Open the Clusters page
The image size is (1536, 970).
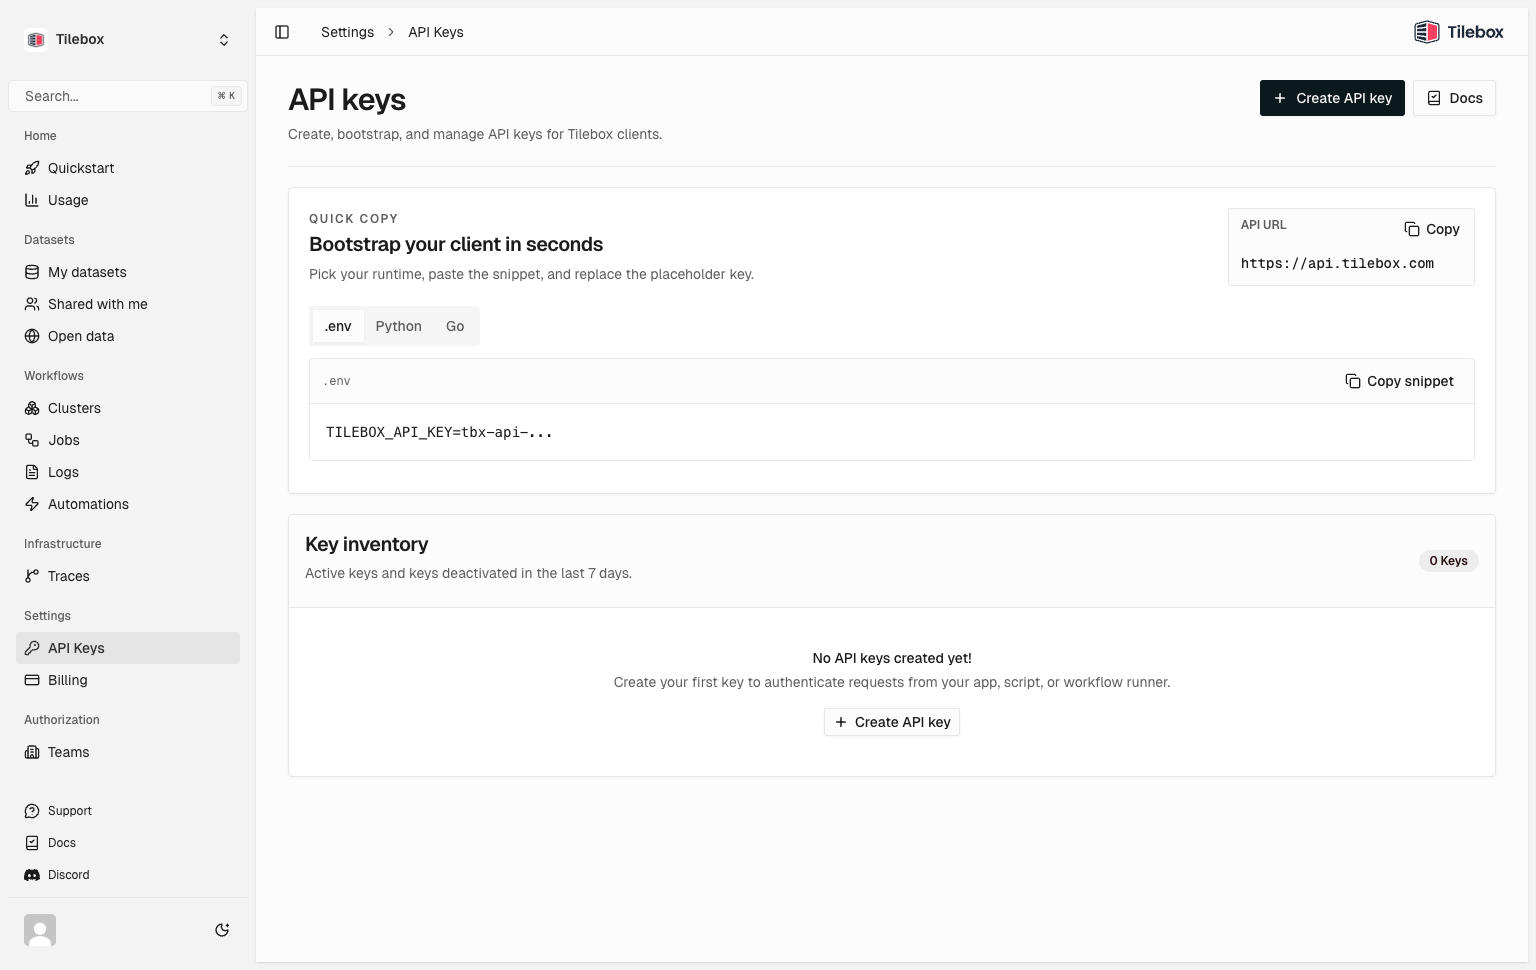point(128,408)
